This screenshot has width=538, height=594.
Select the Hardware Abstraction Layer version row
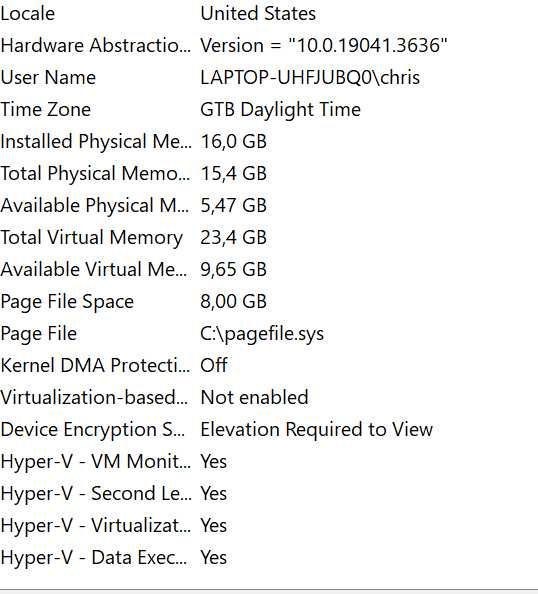coord(269,45)
